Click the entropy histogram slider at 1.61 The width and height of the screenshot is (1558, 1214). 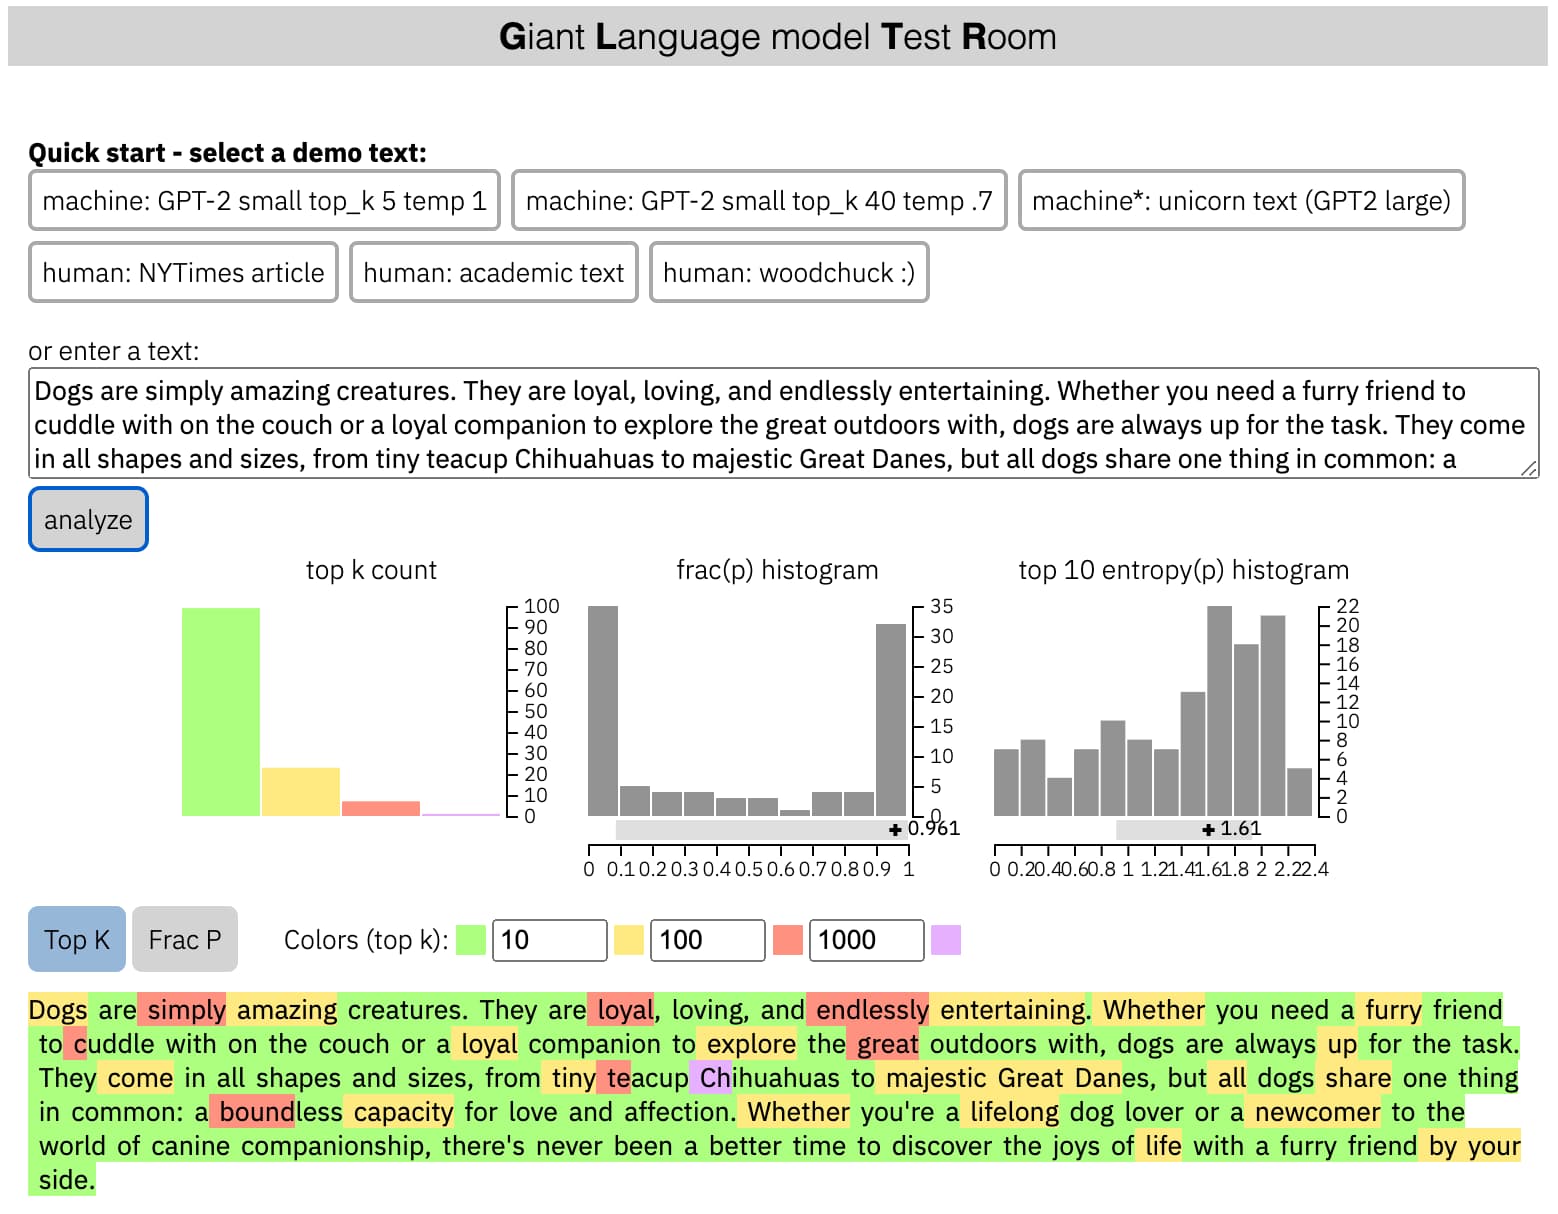[1209, 828]
